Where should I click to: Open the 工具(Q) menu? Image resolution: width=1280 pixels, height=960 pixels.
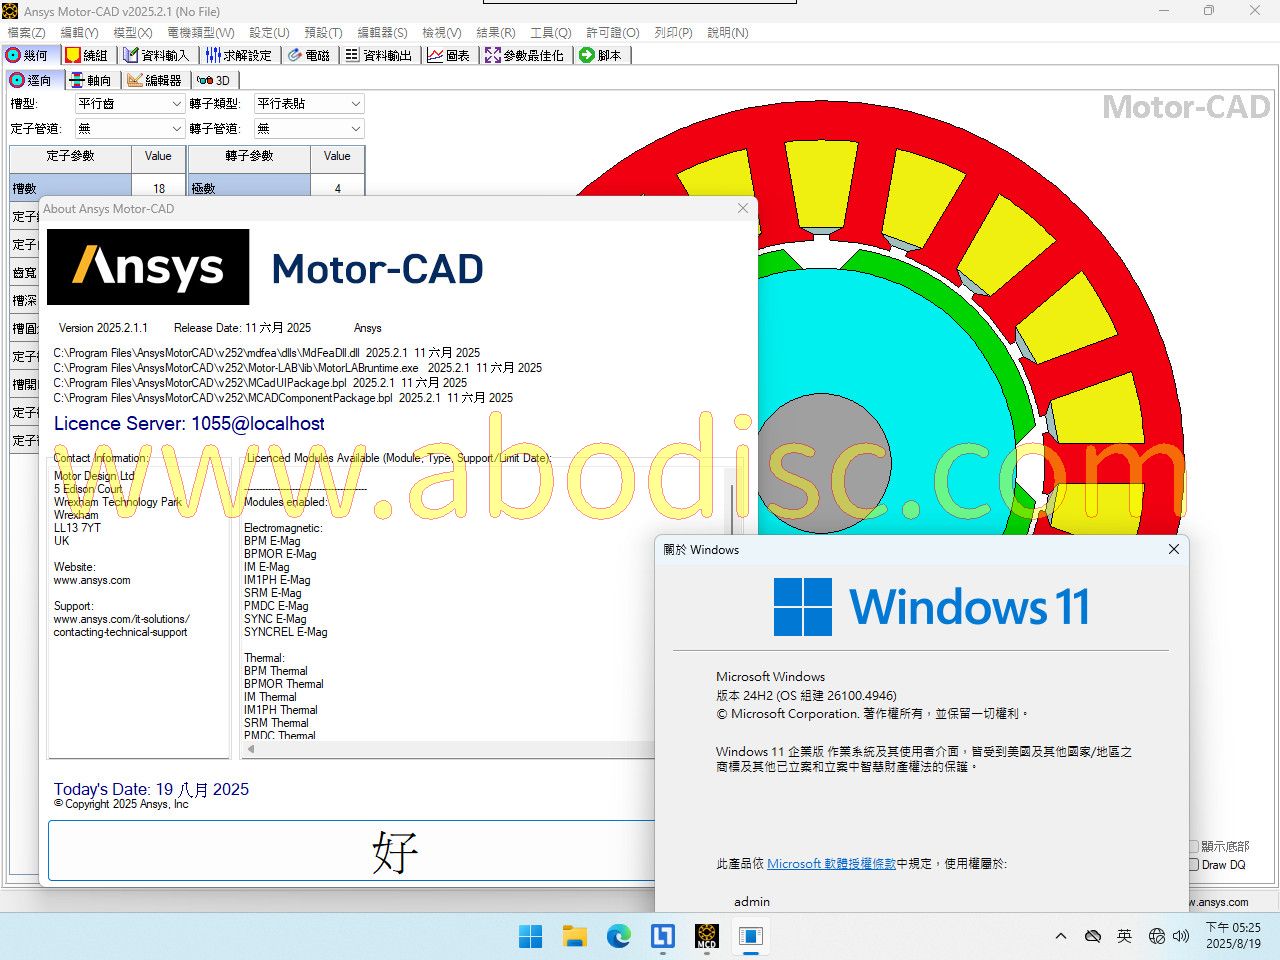pos(551,32)
